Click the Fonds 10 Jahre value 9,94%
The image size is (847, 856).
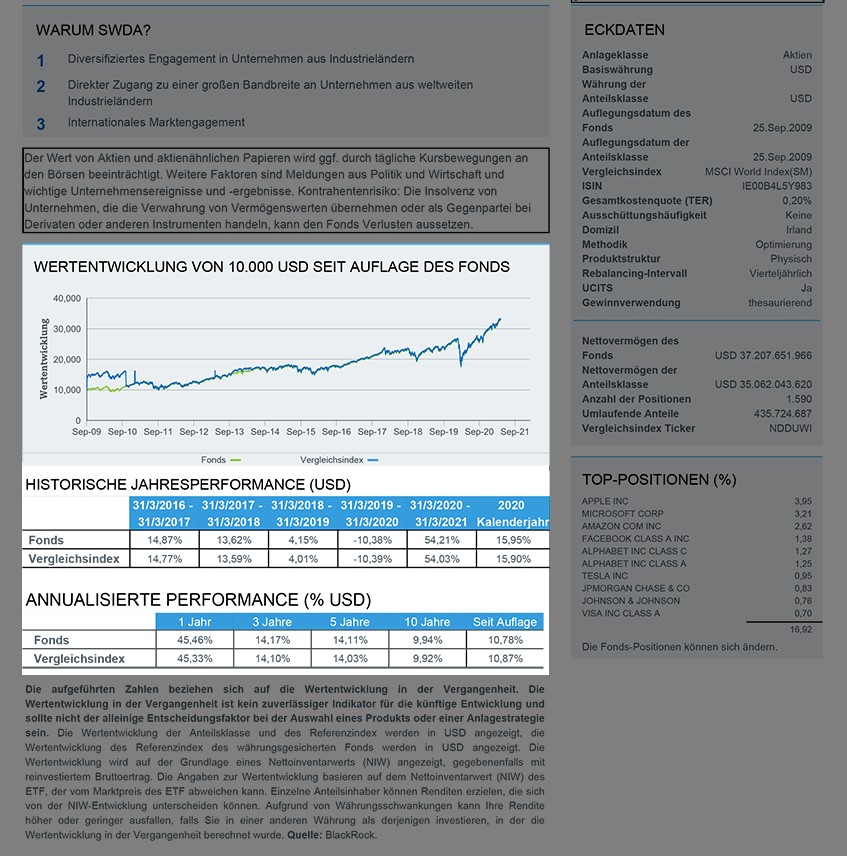(x=427, y=640)
